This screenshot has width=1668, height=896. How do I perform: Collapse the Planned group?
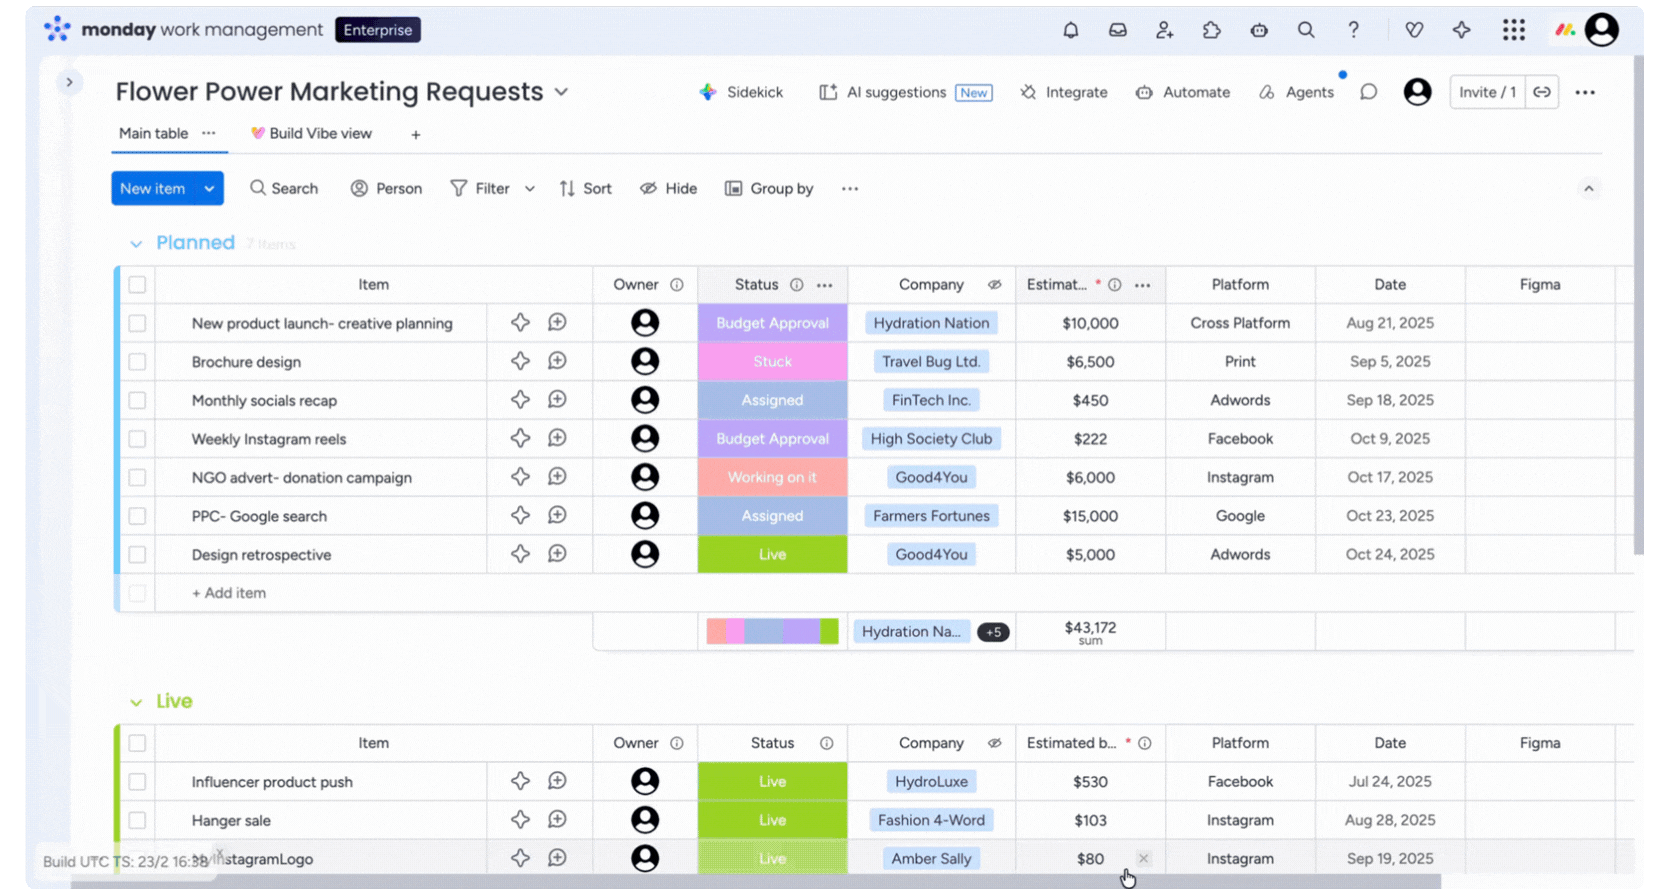point(136,244)
